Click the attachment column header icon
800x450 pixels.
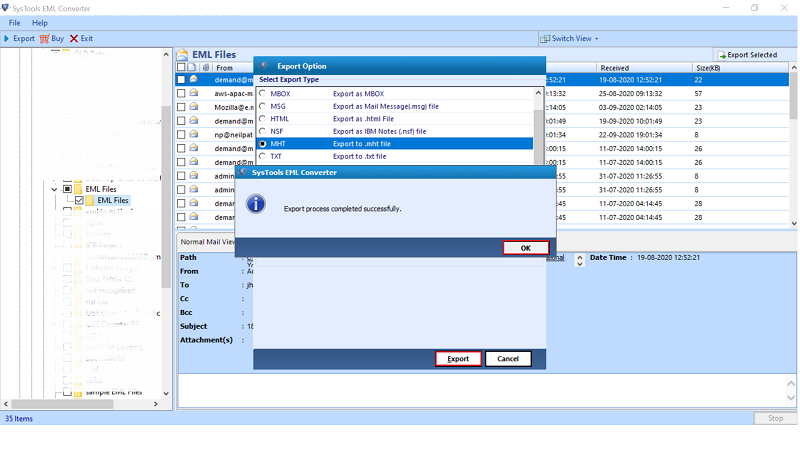tap(206, 67)
